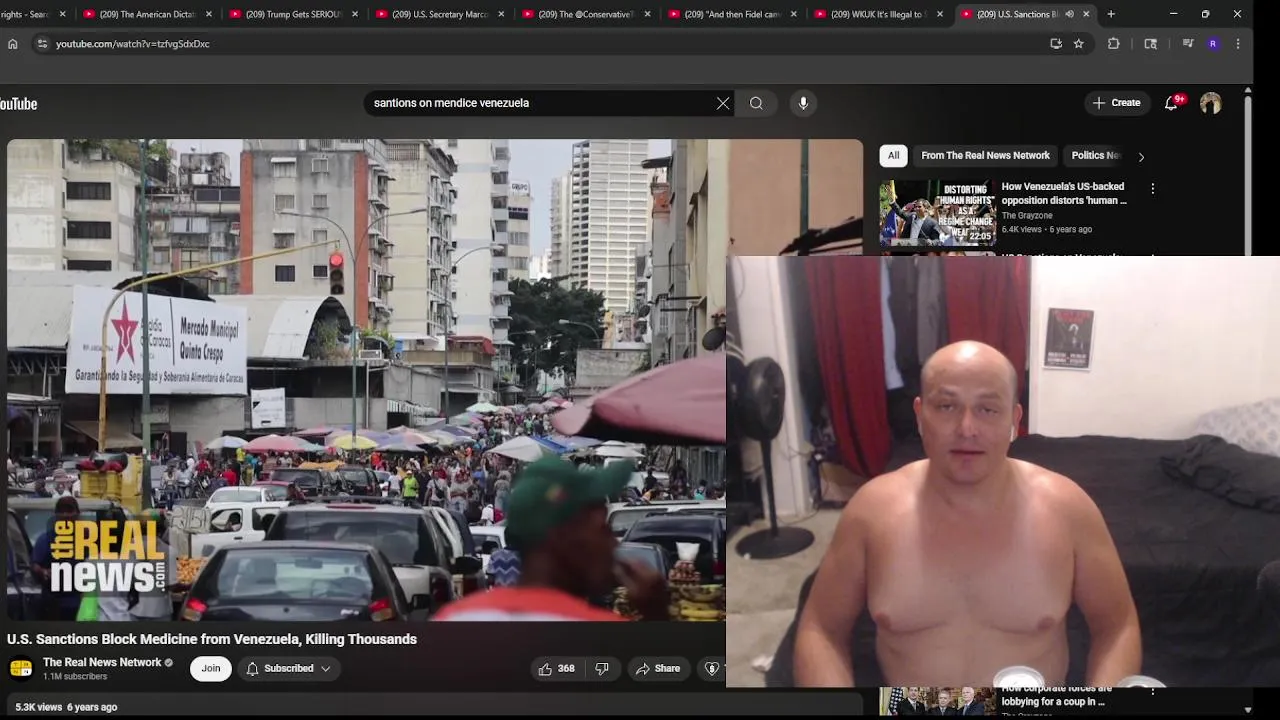Click the Thanks heart-dollar icon

[711, 668]
